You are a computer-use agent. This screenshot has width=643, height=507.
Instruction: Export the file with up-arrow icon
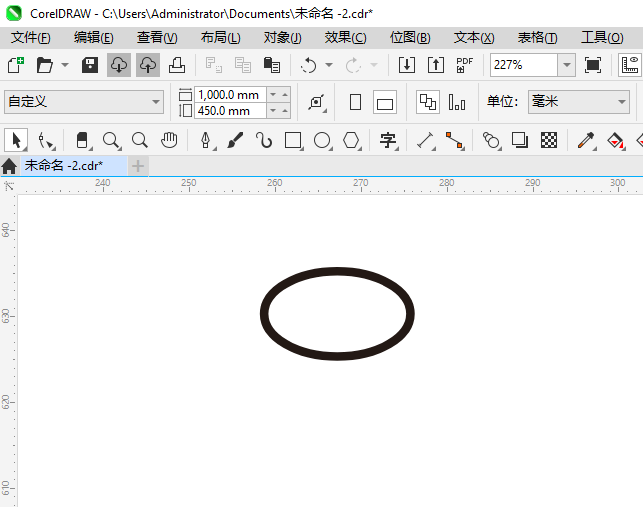(x=436, y=65)
